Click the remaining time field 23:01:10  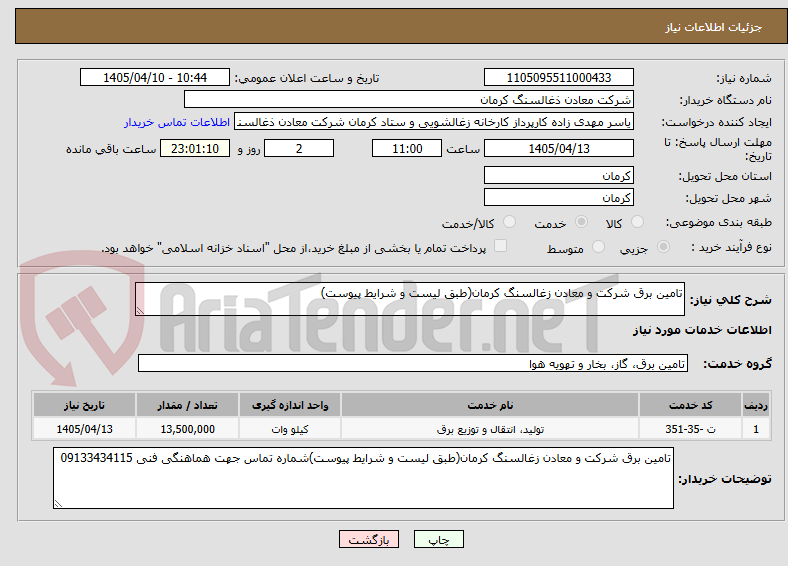tap(195, 148)
